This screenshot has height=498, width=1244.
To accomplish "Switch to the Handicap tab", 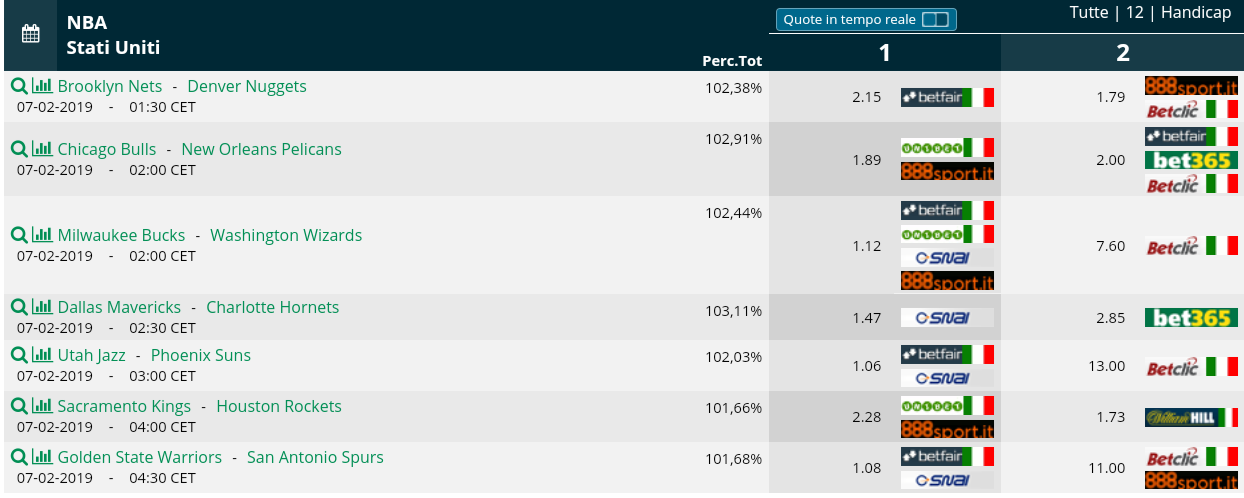I will 1196,12.
